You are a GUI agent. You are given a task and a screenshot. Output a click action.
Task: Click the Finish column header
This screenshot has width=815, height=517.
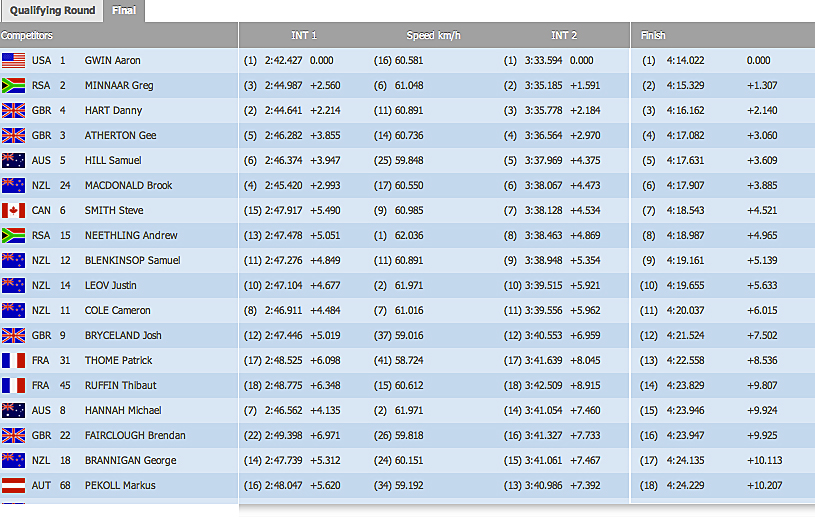[653, 36]
